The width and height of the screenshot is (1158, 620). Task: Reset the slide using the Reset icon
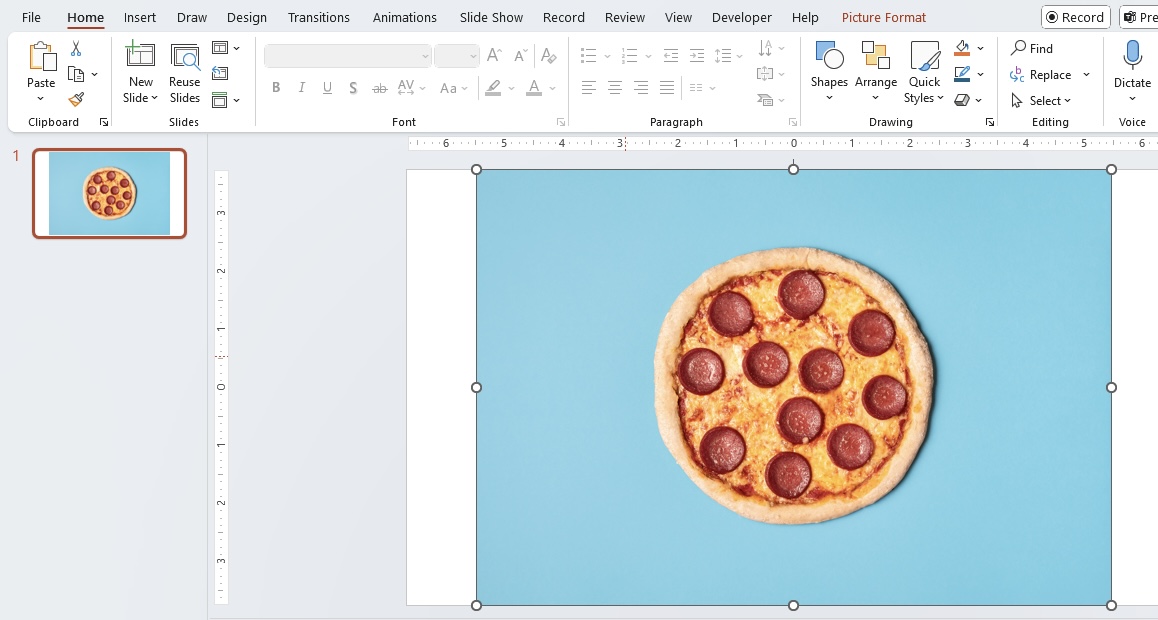219,73
